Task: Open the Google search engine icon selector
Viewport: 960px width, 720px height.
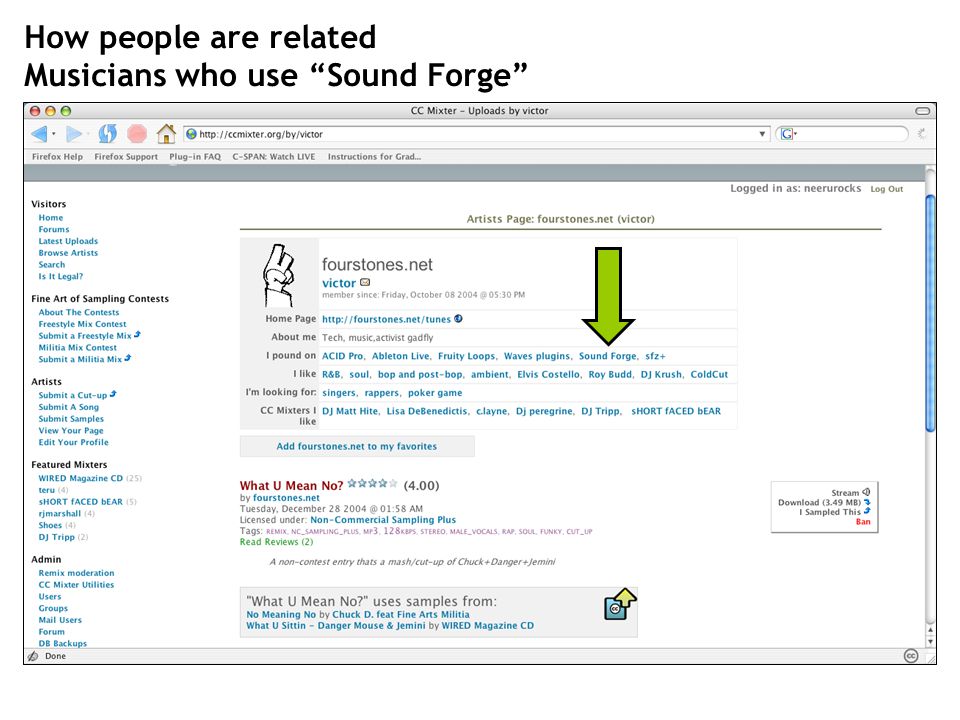Action: coord(788,133)
